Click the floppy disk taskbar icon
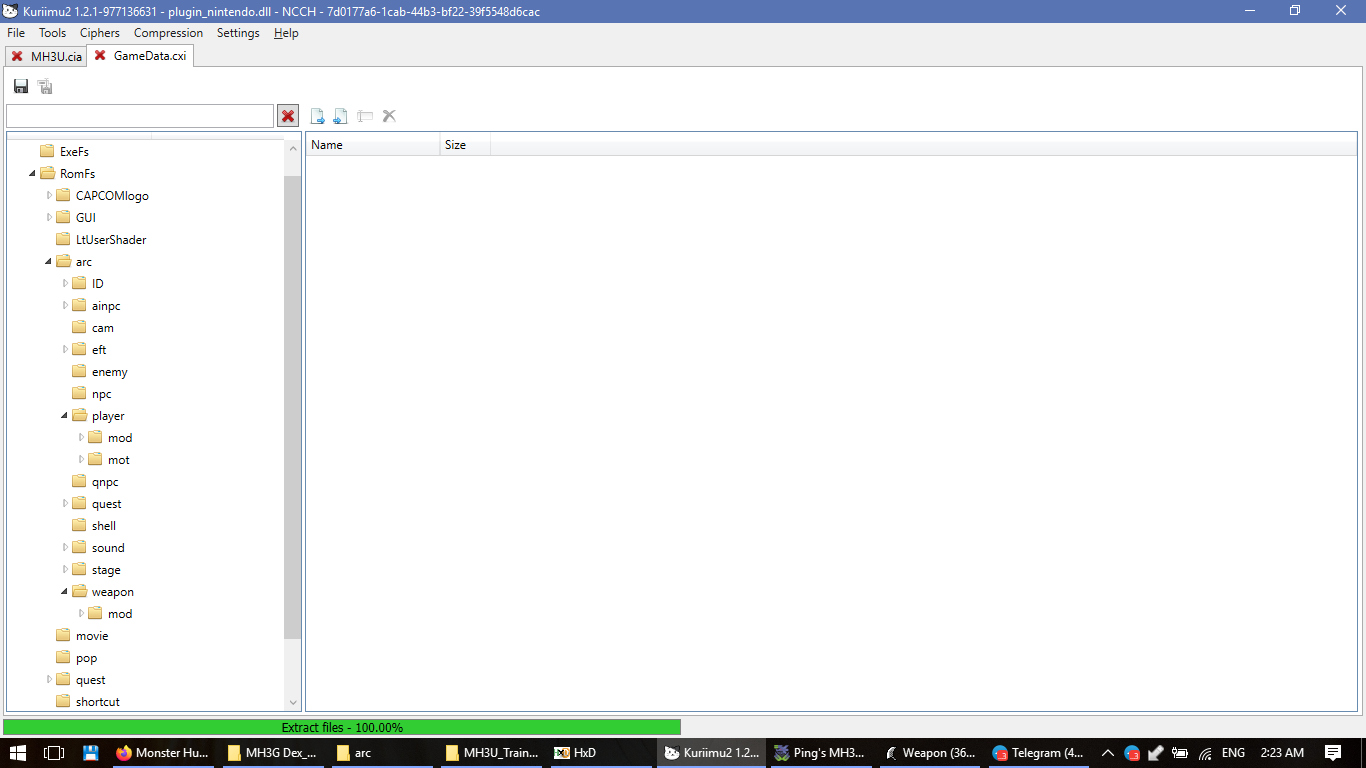The height and width of the screenshot is (768, 1366). tap(90, 753)
